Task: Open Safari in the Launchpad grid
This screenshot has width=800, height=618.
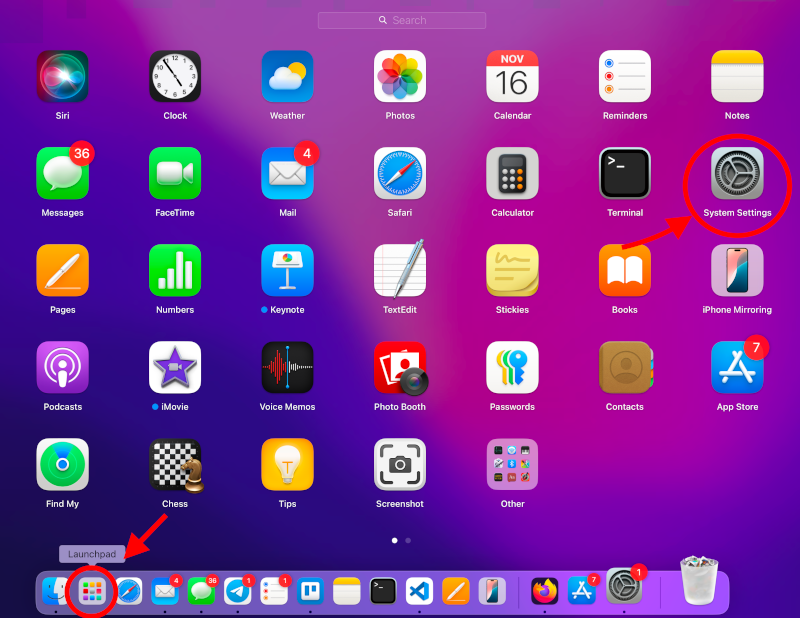Action: (400, 173)
